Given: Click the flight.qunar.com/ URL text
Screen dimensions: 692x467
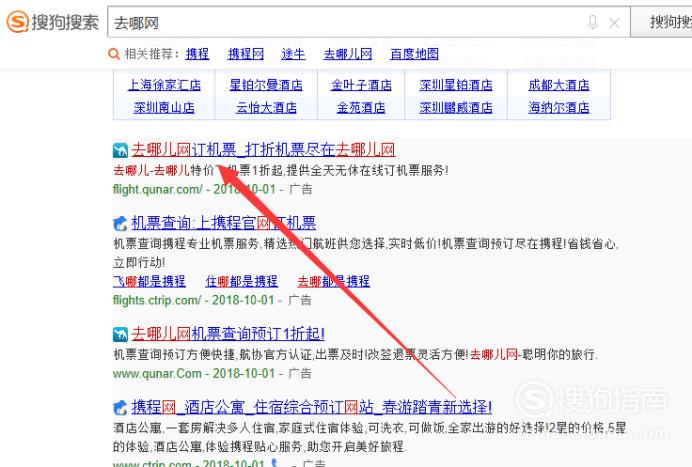Looking at the screenshot, I should point(158,190).
